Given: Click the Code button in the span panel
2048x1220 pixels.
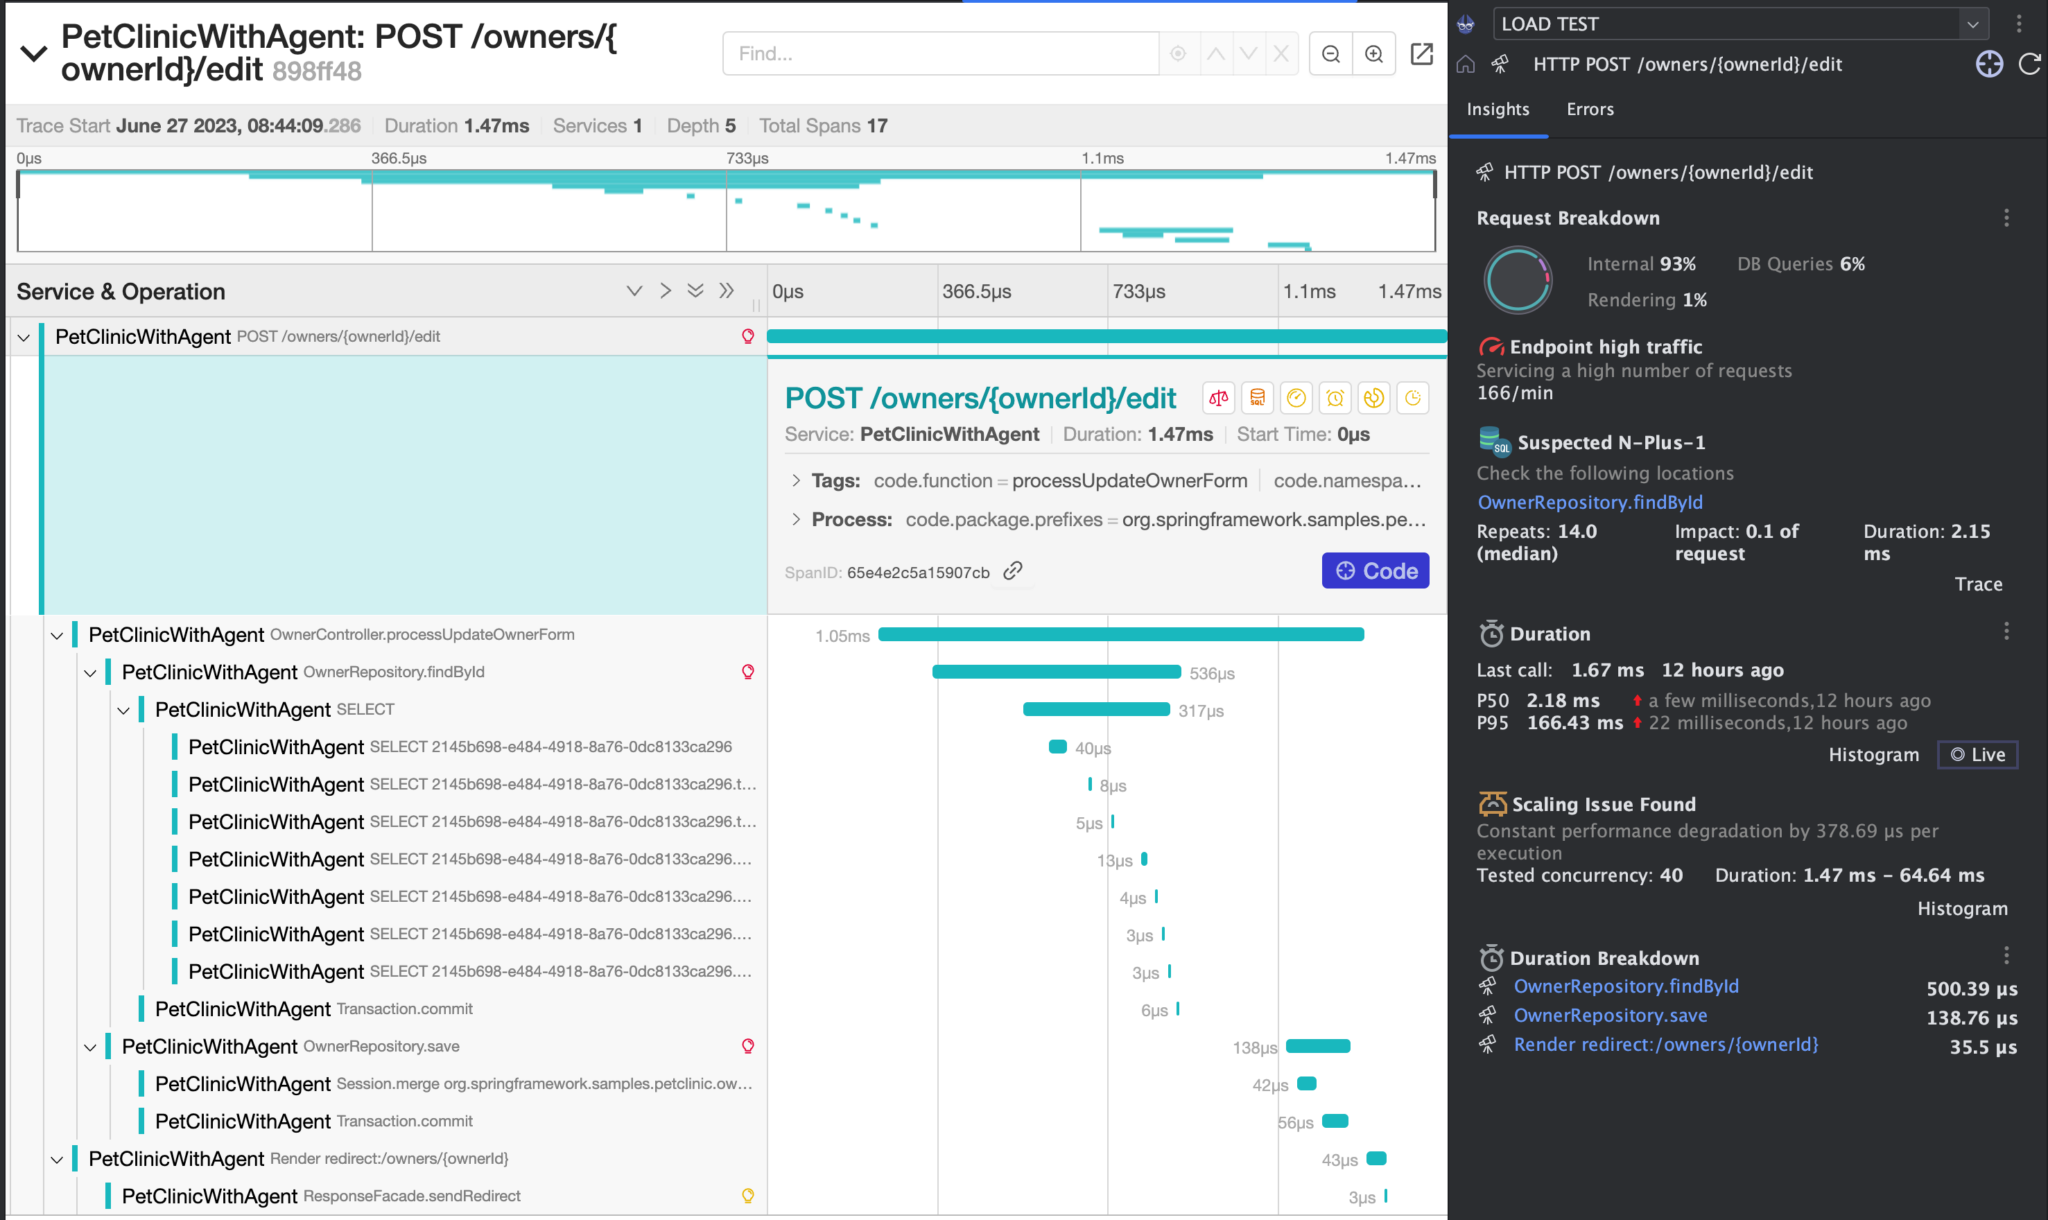Looking at the screenshot, I should (x=1375, y=570).
